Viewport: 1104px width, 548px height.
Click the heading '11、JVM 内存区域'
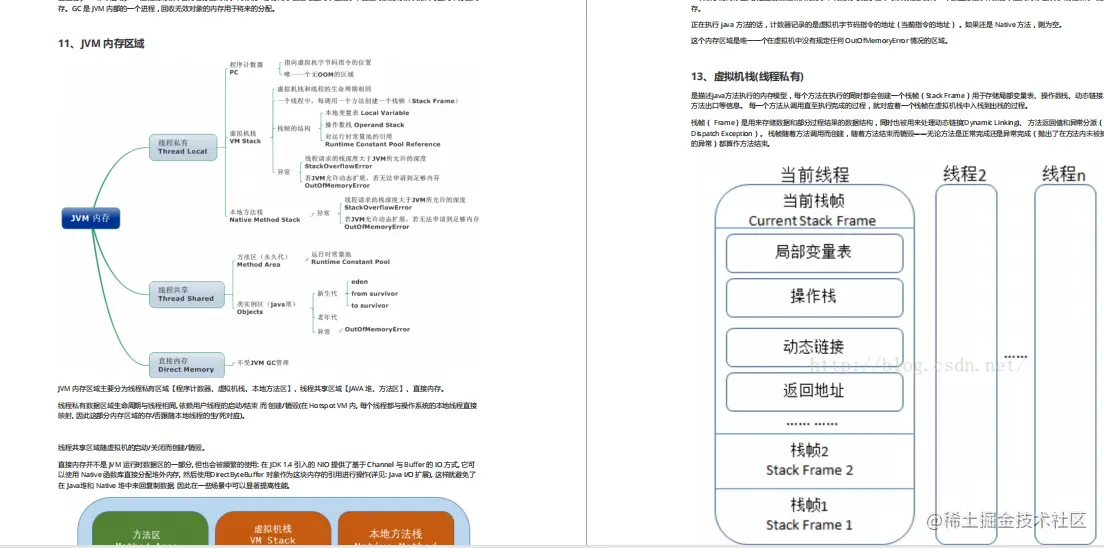pyautogui.click(x=101, y=44)
